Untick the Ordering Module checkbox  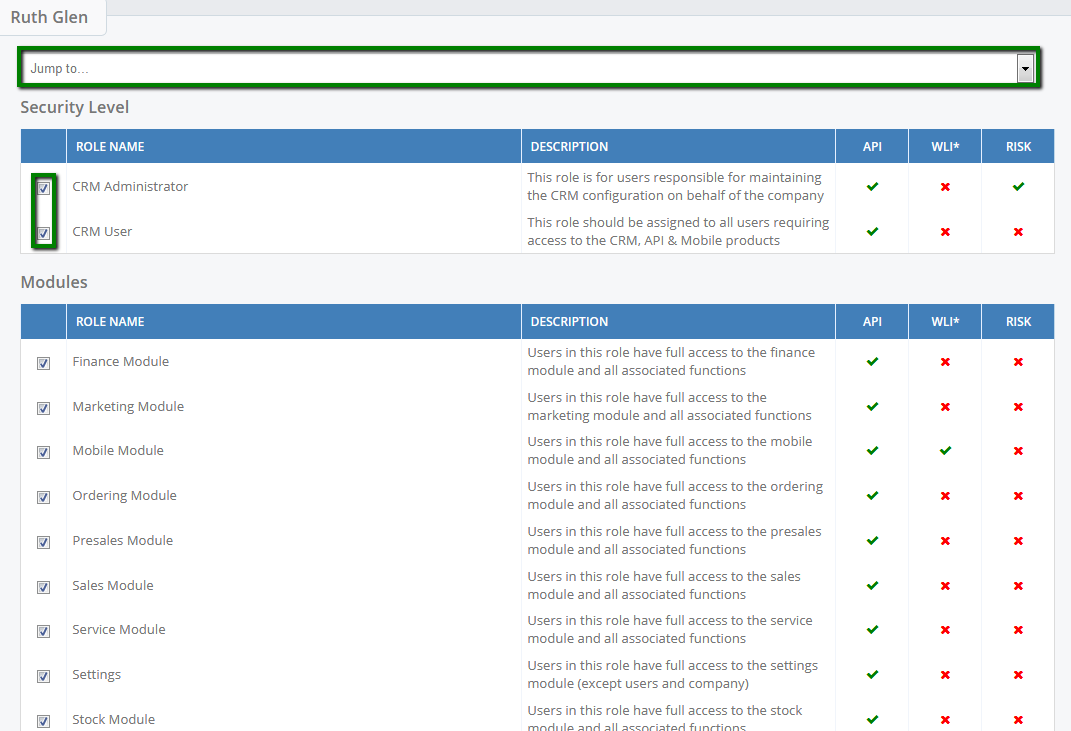(x=44, y=497)
